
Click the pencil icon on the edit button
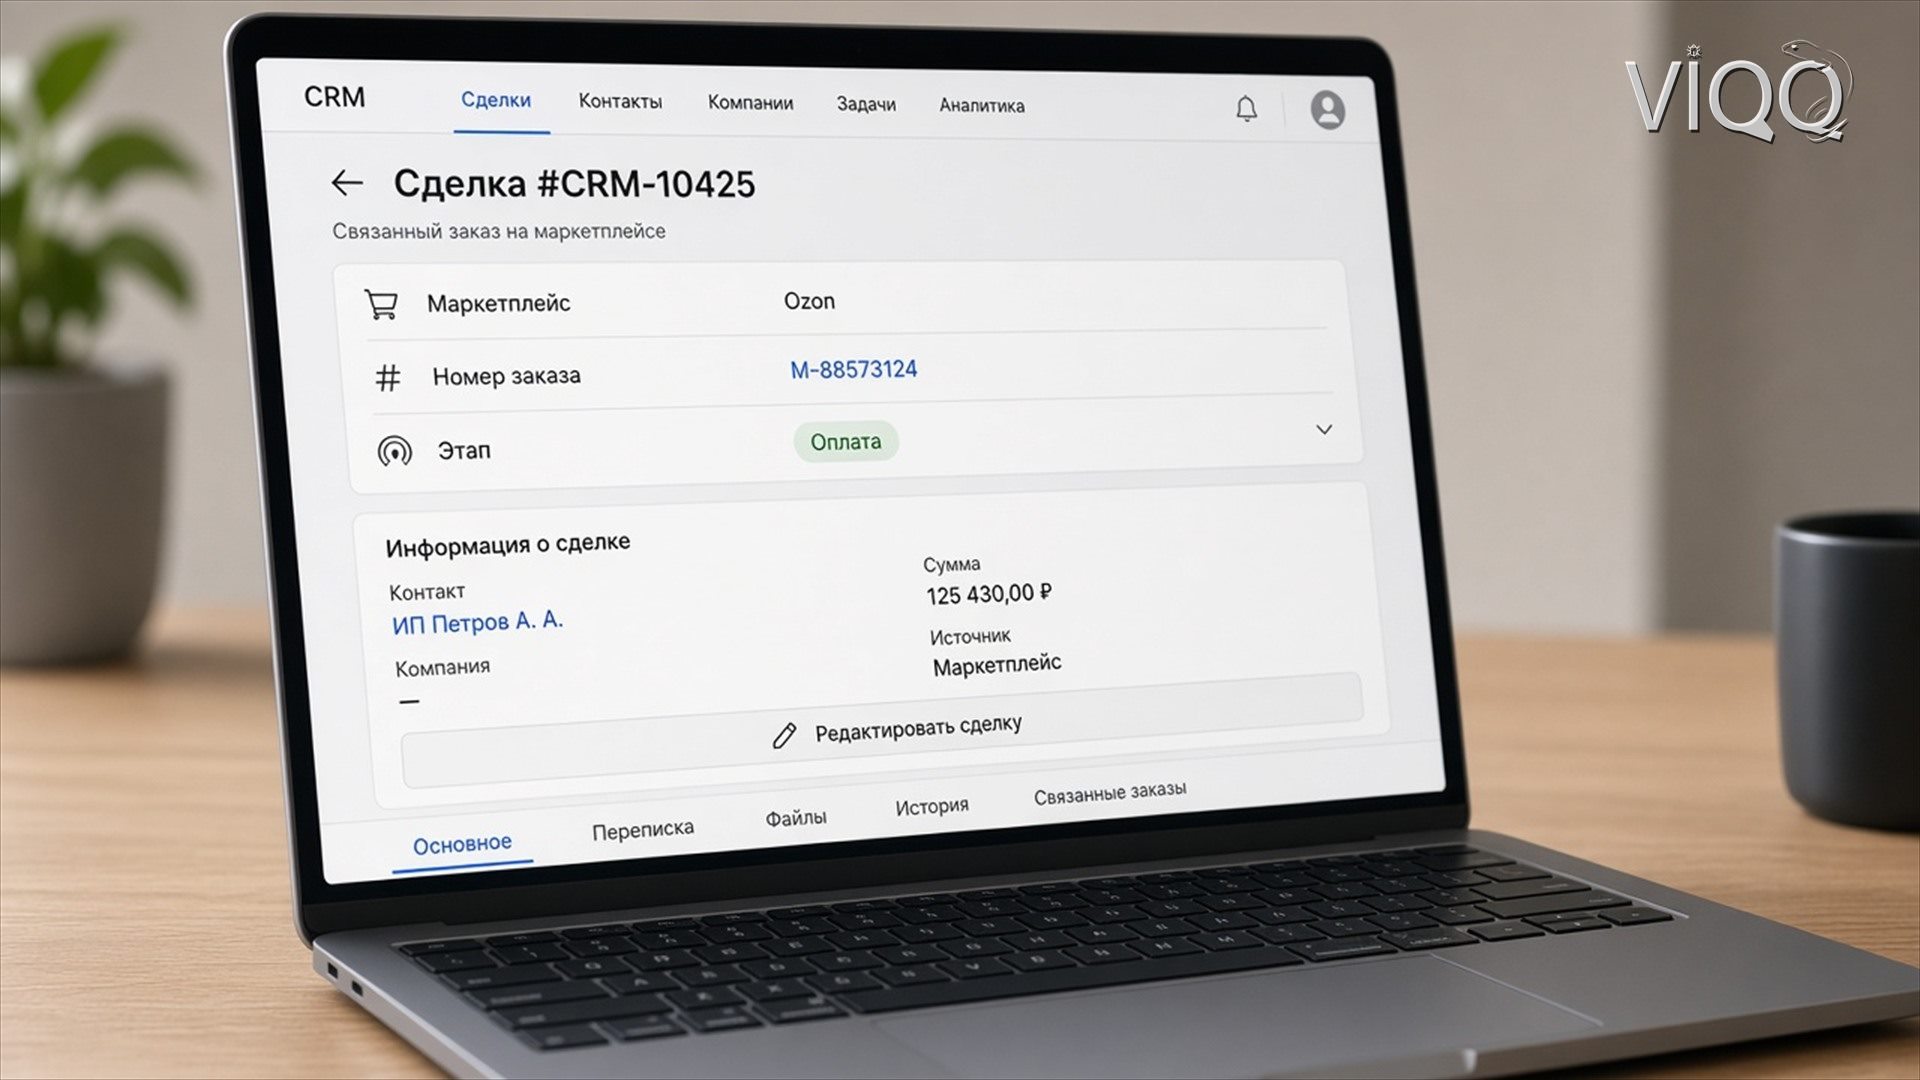coord(784,736)
